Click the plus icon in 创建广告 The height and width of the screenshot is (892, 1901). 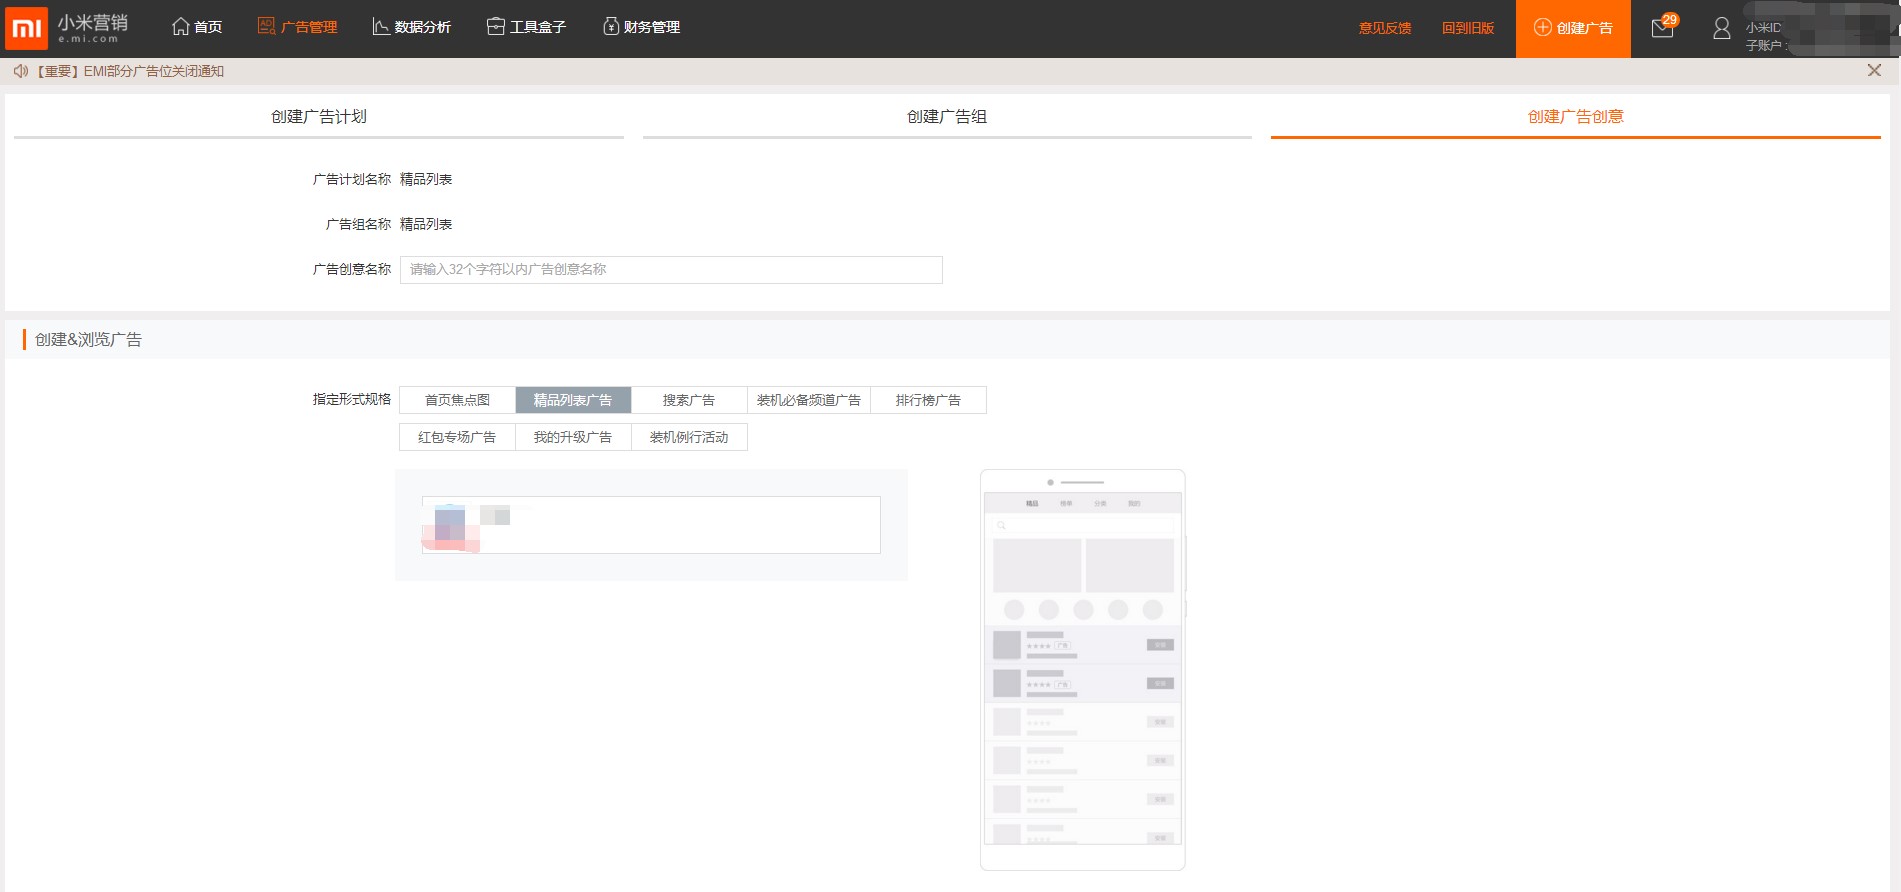point(1543,28)
